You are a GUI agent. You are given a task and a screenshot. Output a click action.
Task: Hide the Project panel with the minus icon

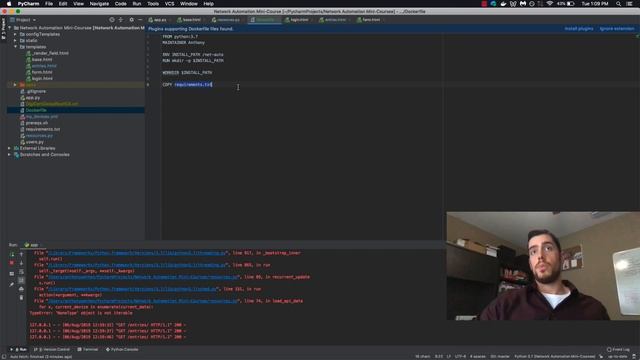[x=140, y=20]
